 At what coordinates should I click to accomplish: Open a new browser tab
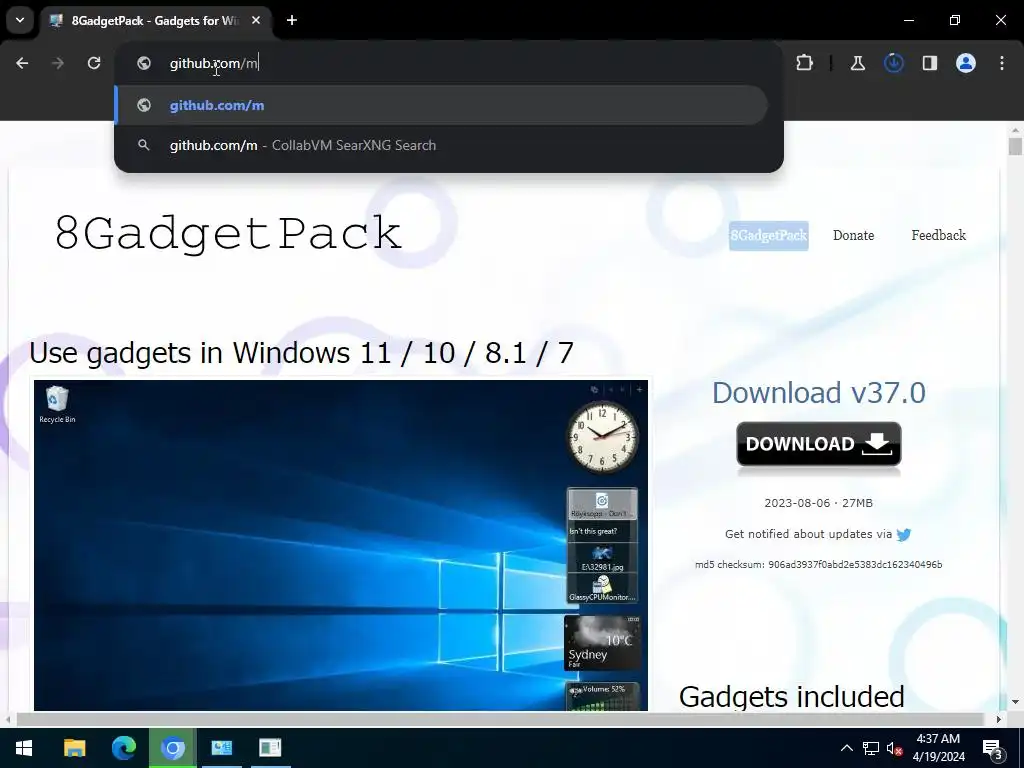coord(292,20)
